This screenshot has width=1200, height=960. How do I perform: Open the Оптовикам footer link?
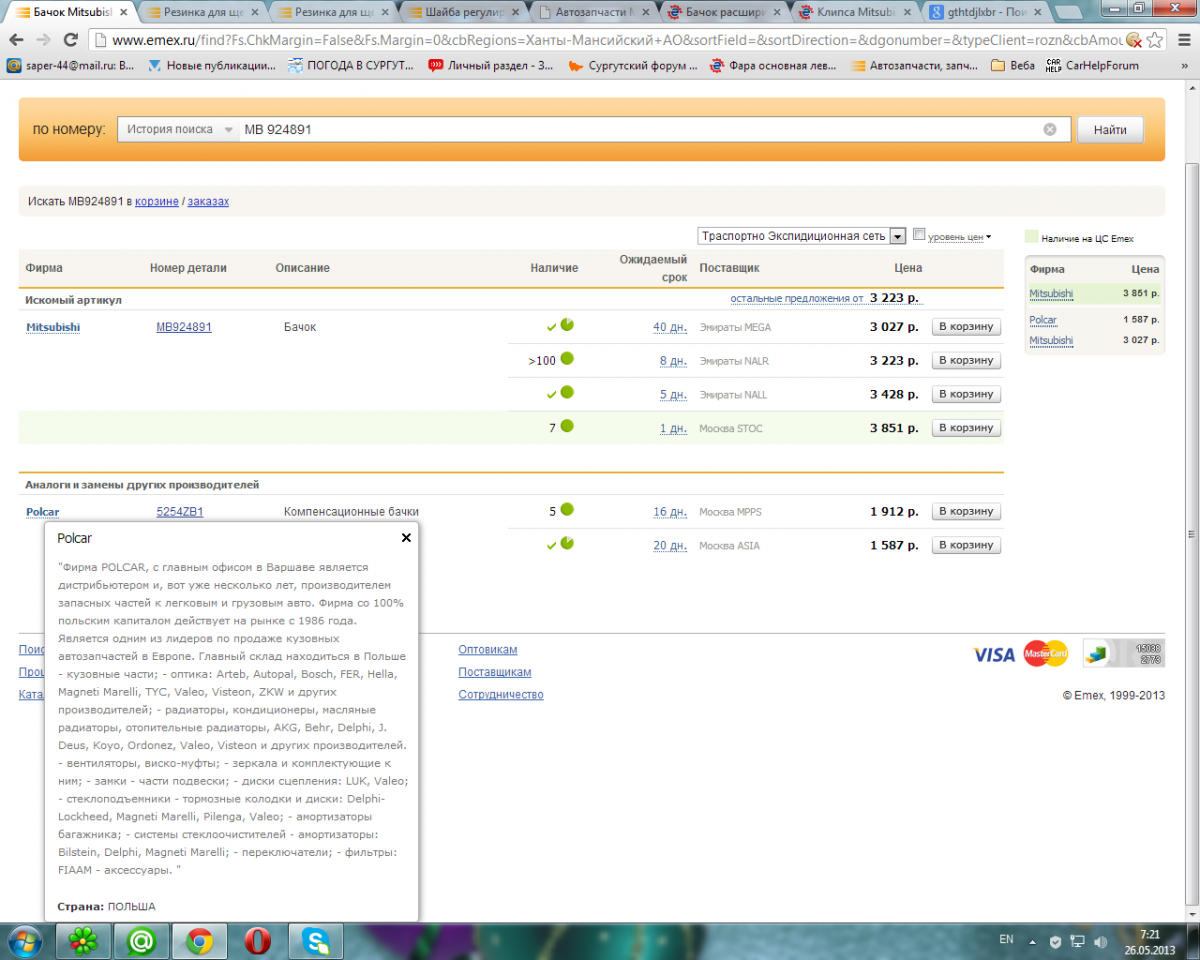coord(488,650)
